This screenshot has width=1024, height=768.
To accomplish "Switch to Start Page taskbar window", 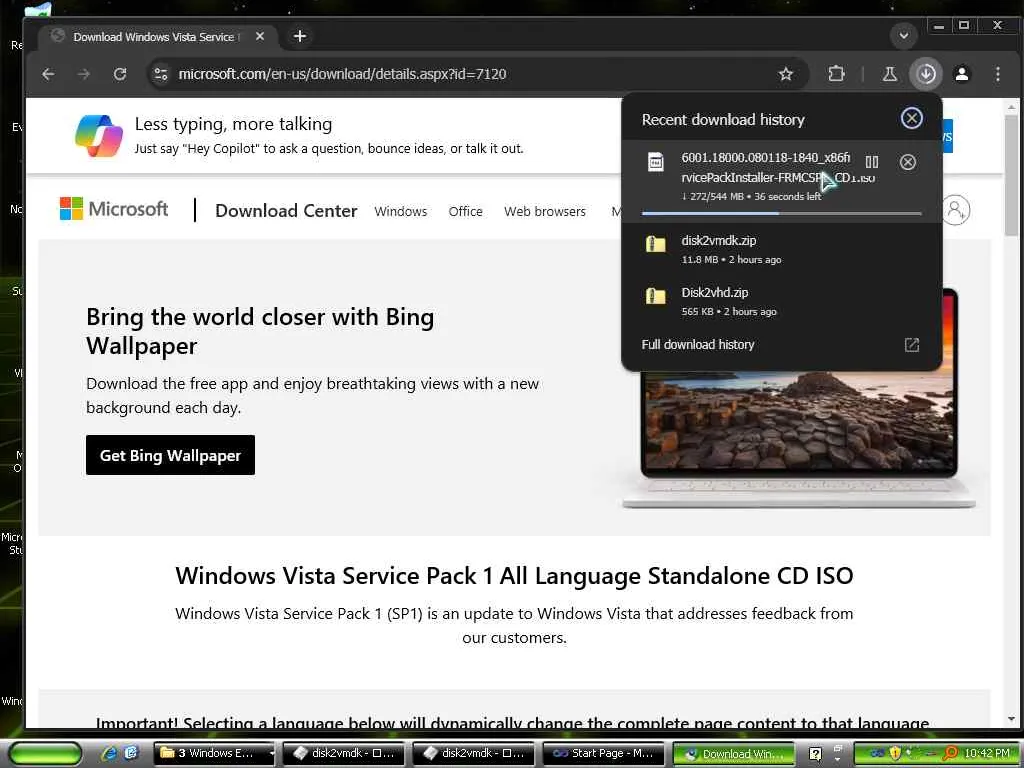I will (x=603, y=754).
